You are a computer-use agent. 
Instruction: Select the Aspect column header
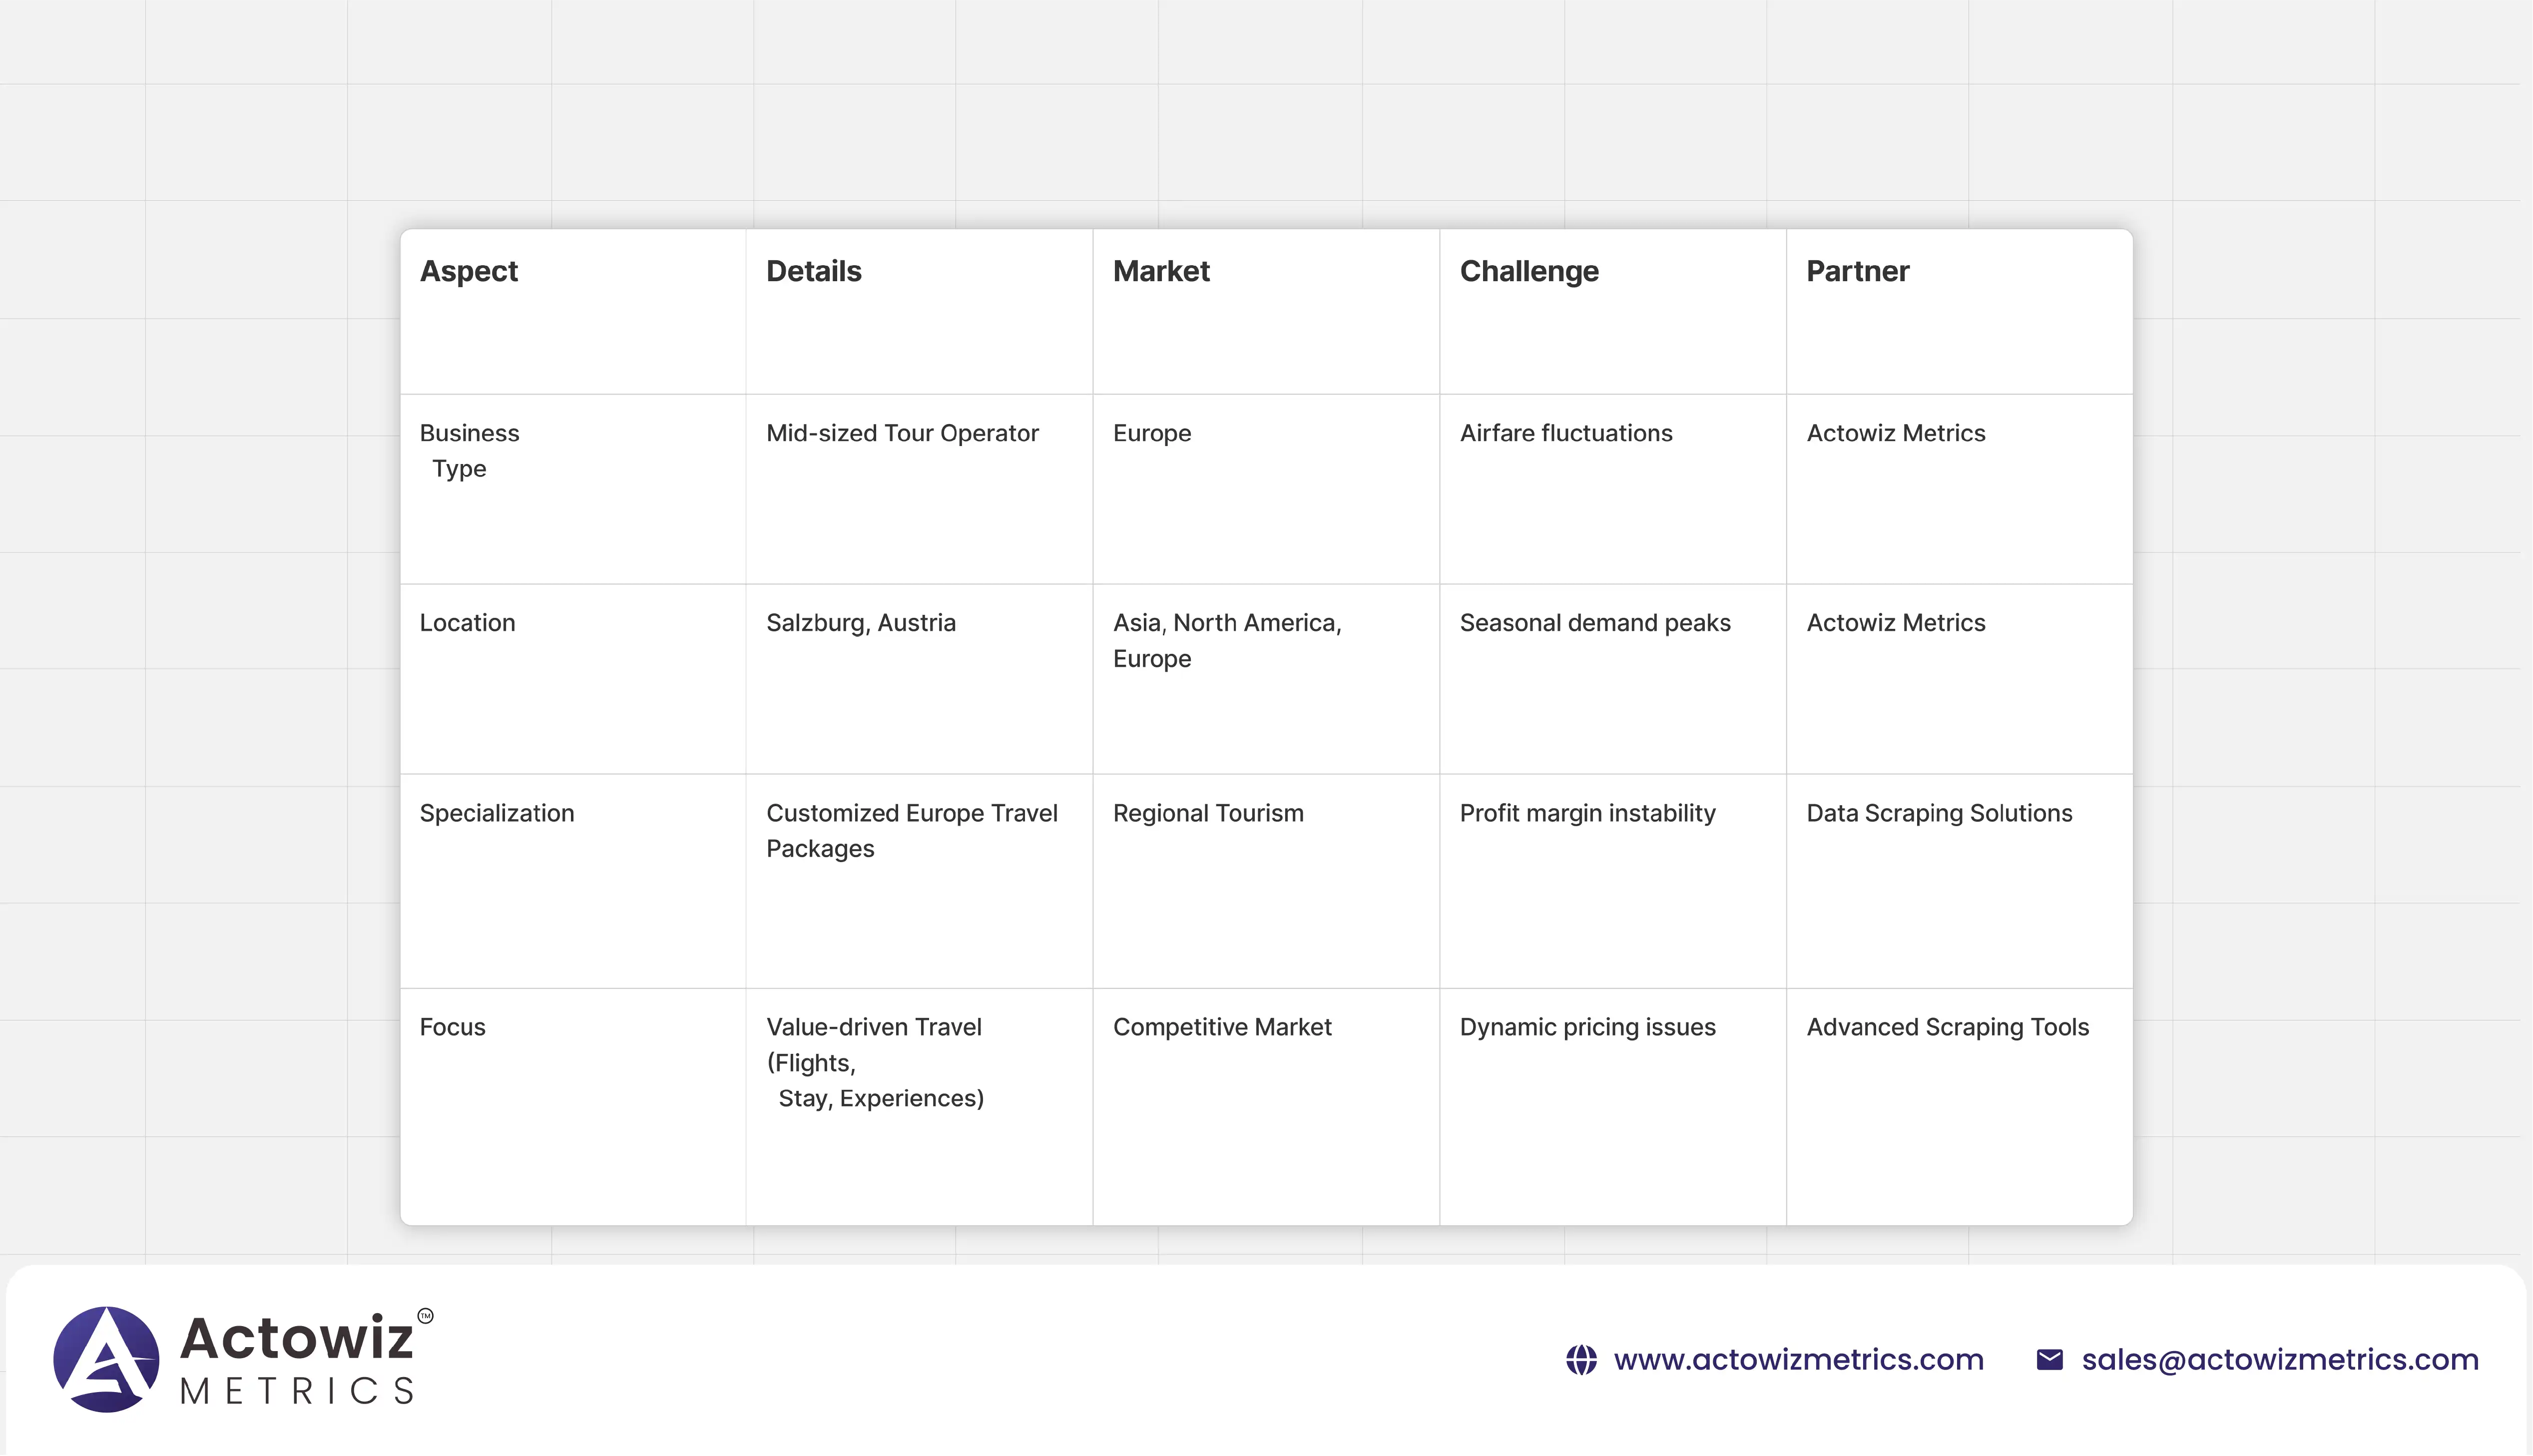(468, 271)
